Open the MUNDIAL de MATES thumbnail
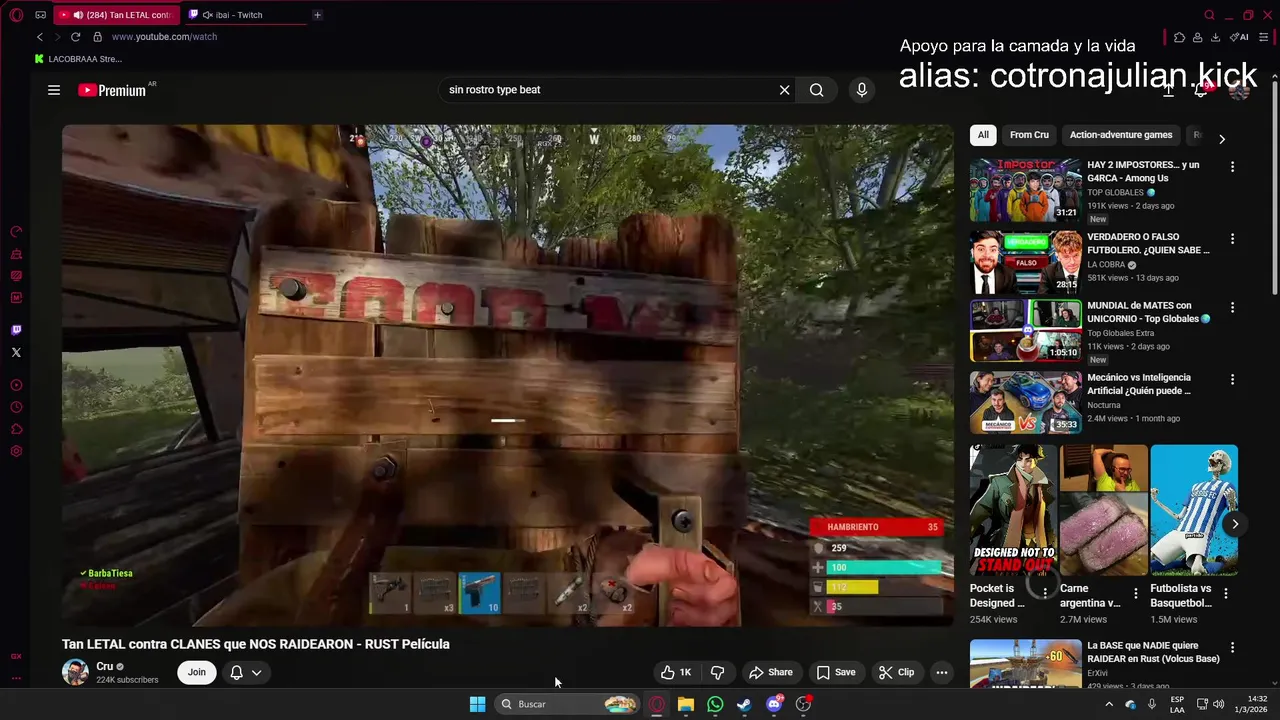This screenshot has width=1280, height=720. (x=1025, y=331)
